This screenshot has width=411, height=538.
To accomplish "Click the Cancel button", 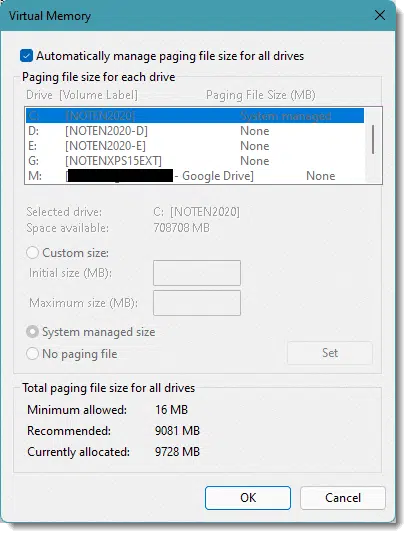I will (343, 498).
